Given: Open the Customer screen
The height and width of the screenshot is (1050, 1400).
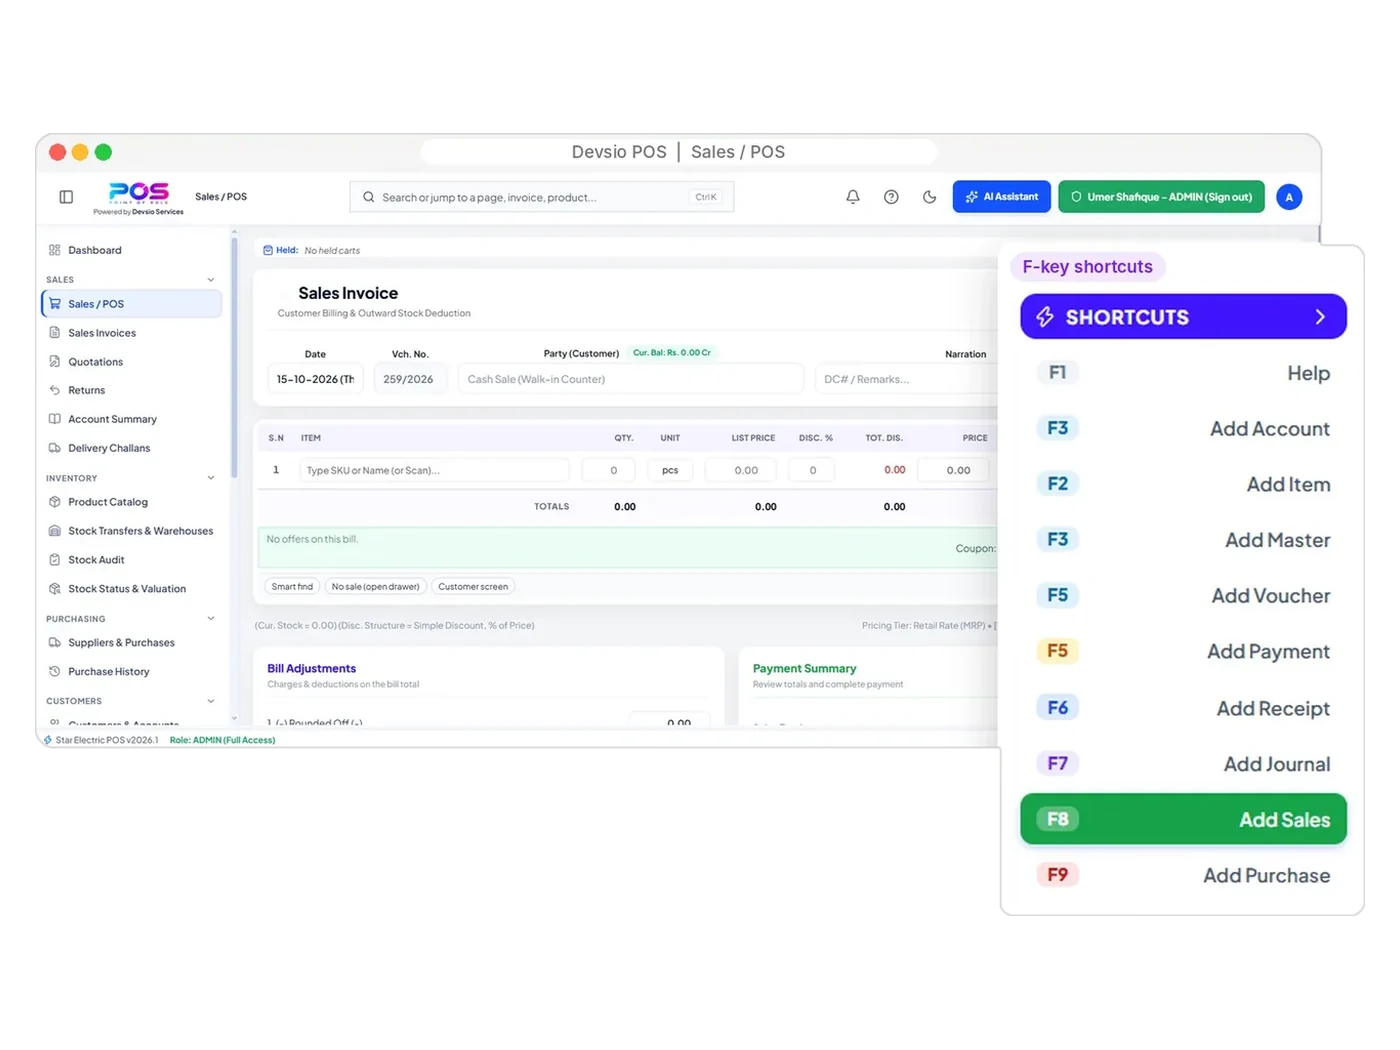Looking at the screenshot, I should click(473, 587).
